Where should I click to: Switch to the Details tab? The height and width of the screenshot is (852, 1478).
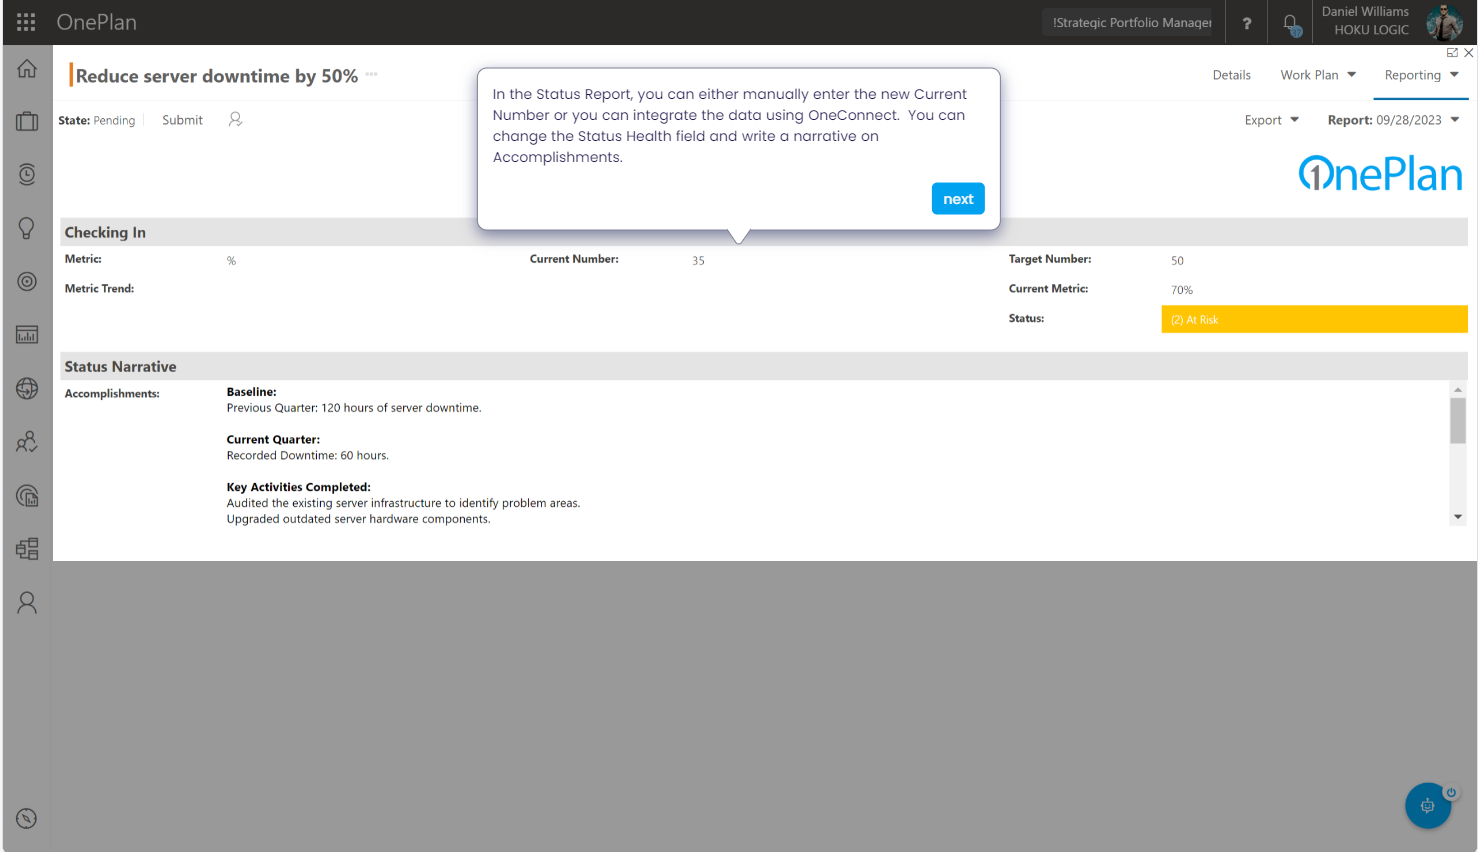[x=1231, y=75]
